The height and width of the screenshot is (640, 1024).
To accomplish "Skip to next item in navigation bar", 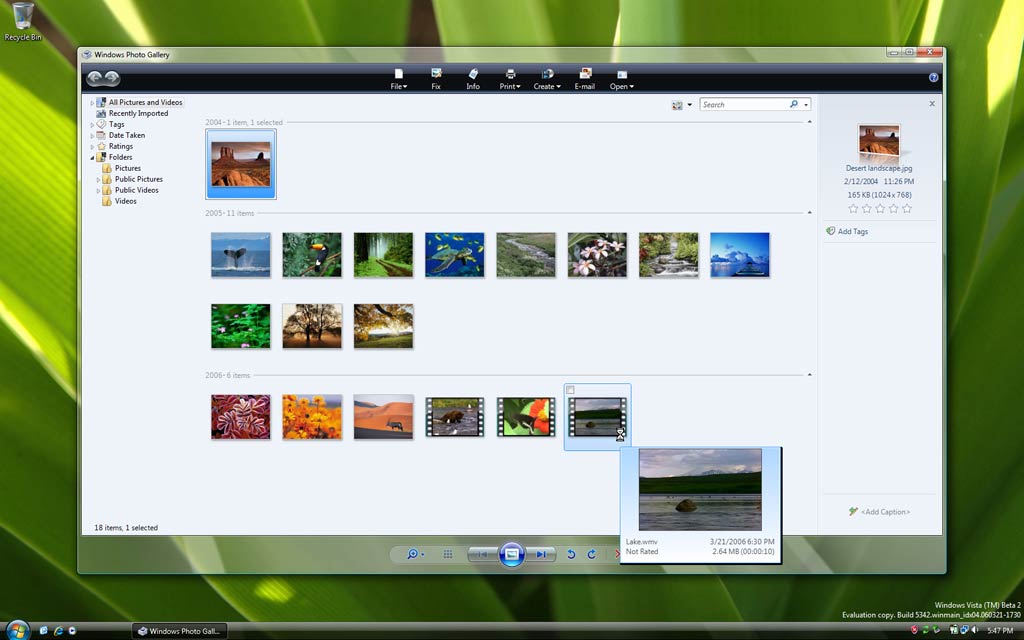I will click(x=541, y=554).
